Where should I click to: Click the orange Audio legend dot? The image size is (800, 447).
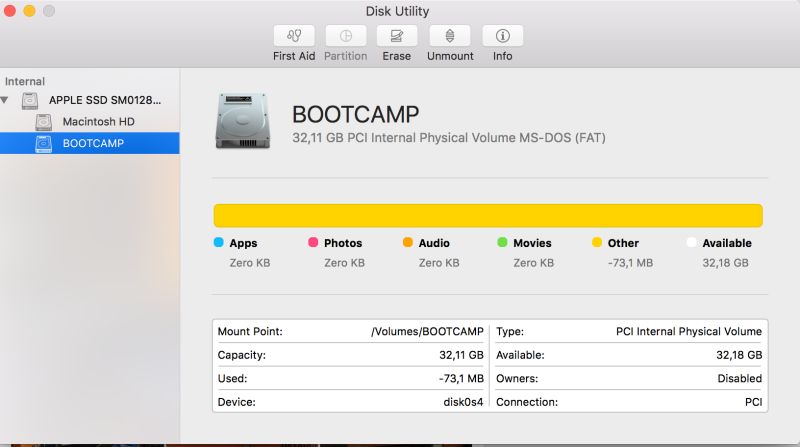click(x=408, y=242)
